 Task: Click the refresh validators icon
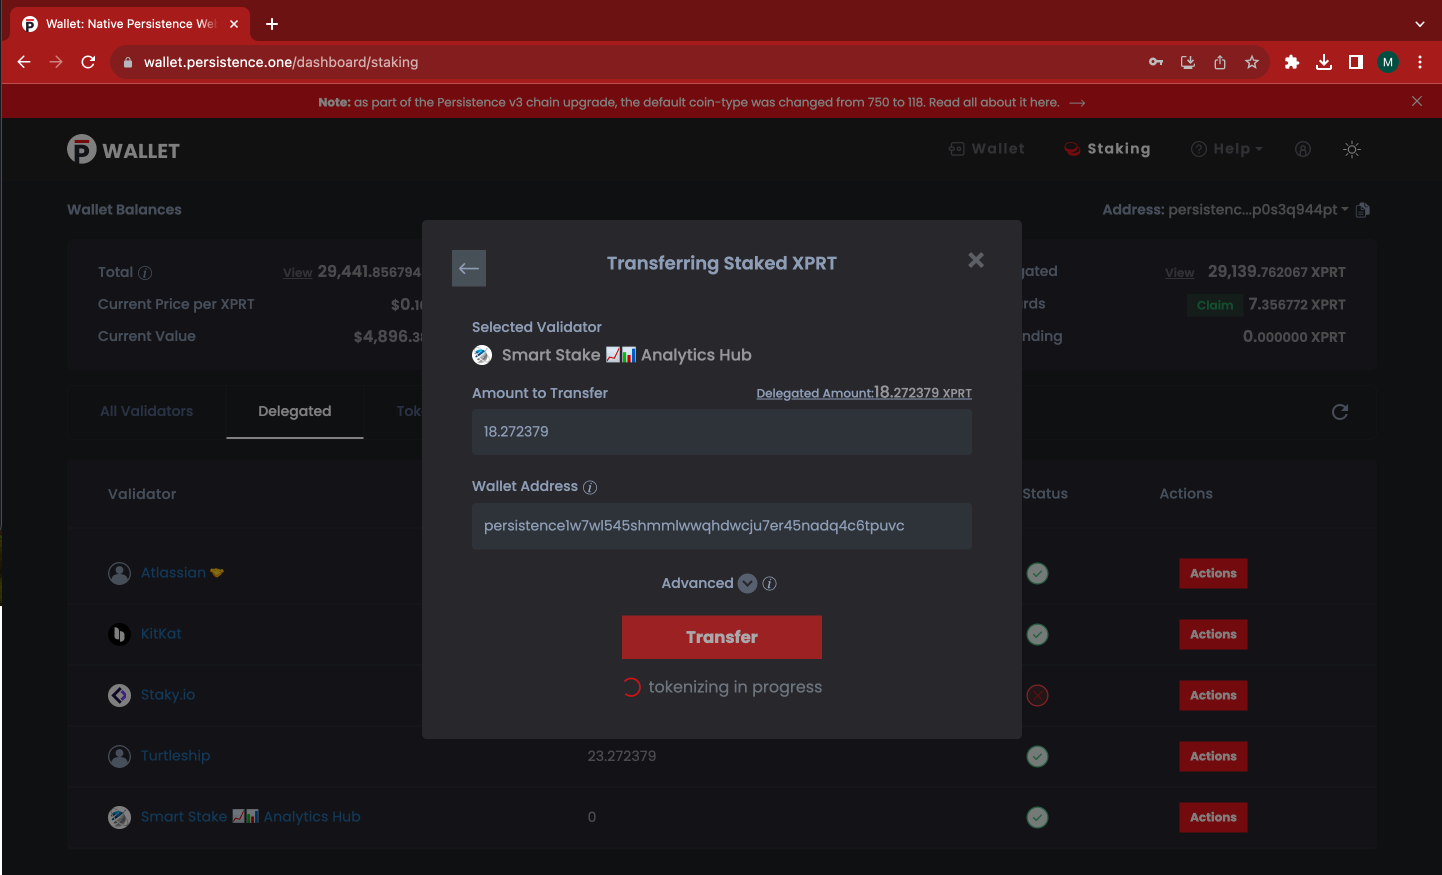(1340, 412)
